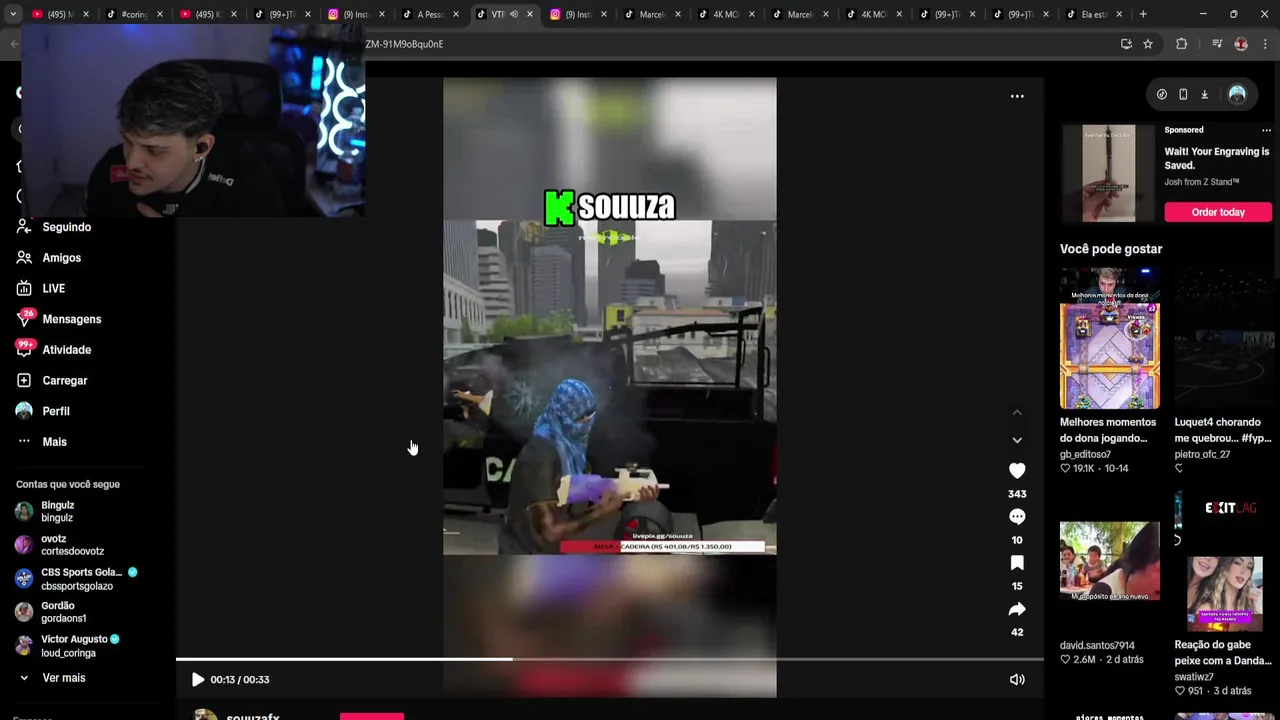
Task: Open swatiw7 creator name
Action: point(1194,677)
